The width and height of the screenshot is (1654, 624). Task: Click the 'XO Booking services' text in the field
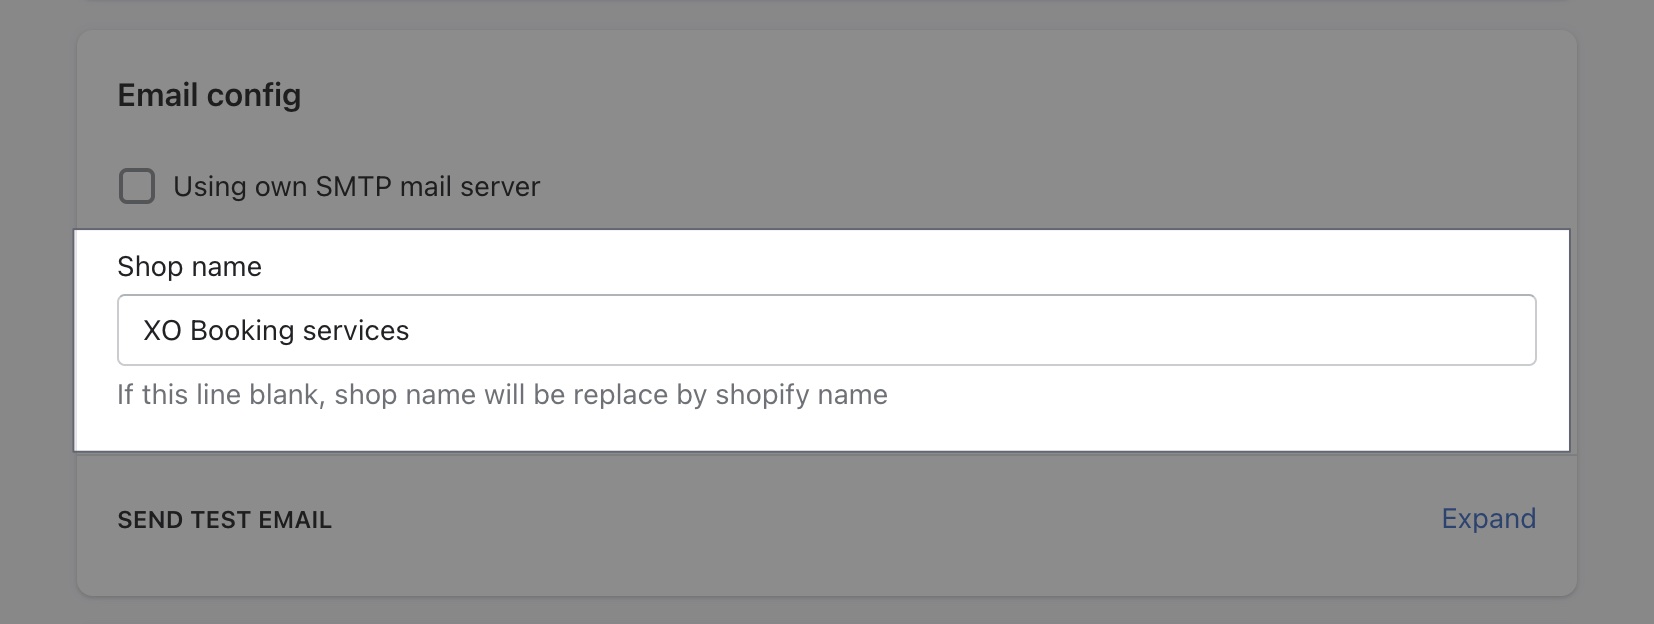(x=276, y=331)
